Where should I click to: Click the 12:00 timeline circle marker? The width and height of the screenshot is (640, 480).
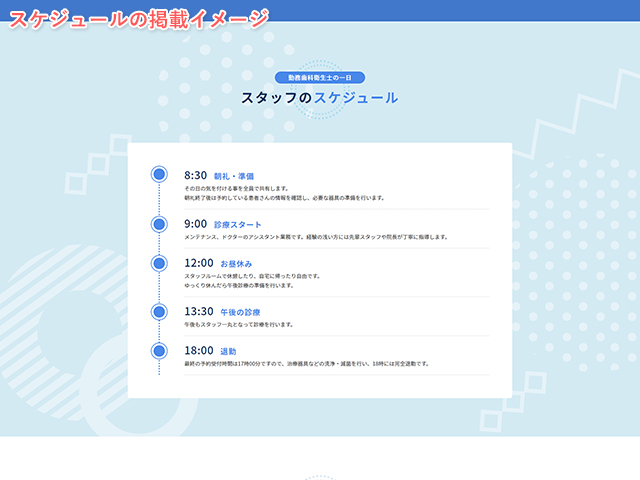coord(159,263)
